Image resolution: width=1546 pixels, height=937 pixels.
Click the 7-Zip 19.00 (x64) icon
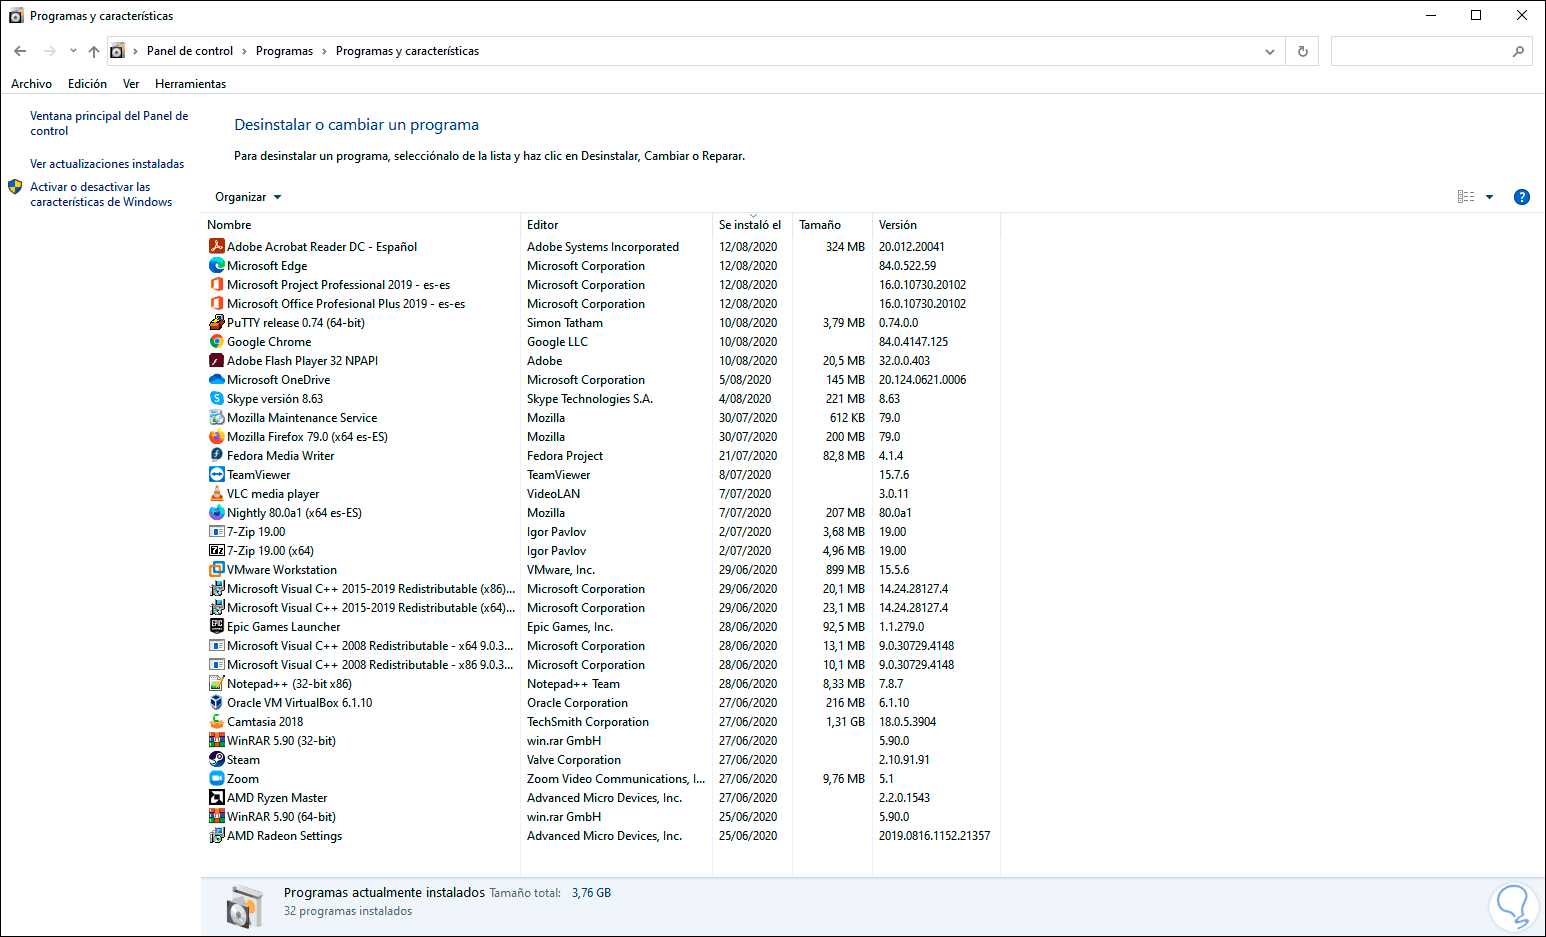click(216, 550)
